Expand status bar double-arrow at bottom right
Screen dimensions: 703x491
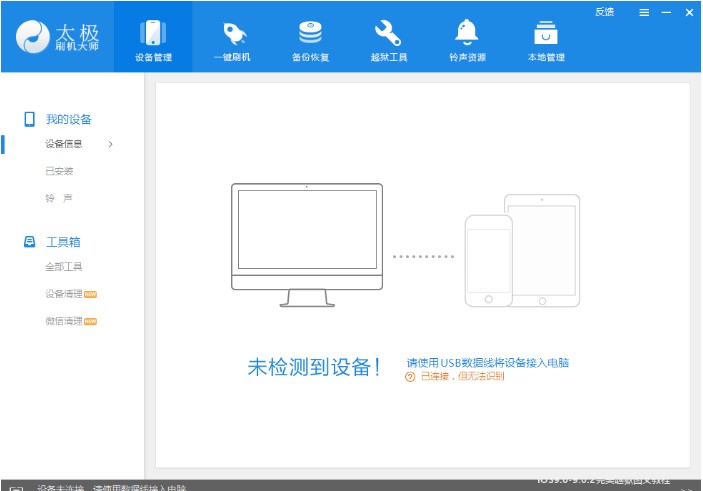click(686, 488)
